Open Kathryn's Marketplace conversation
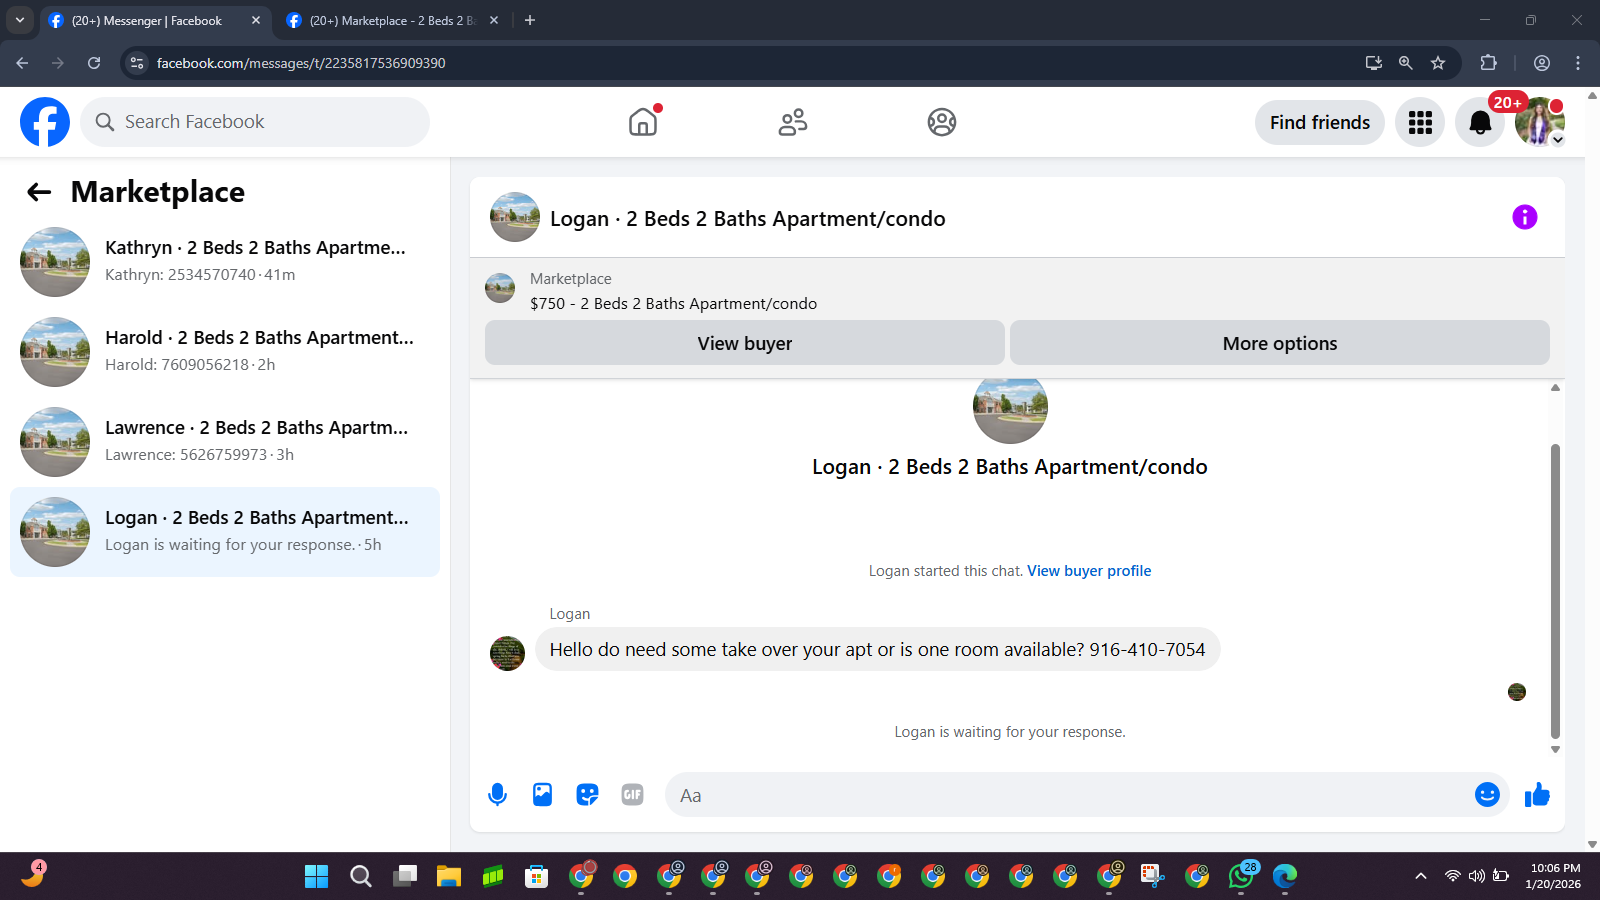 click(225, 262)
